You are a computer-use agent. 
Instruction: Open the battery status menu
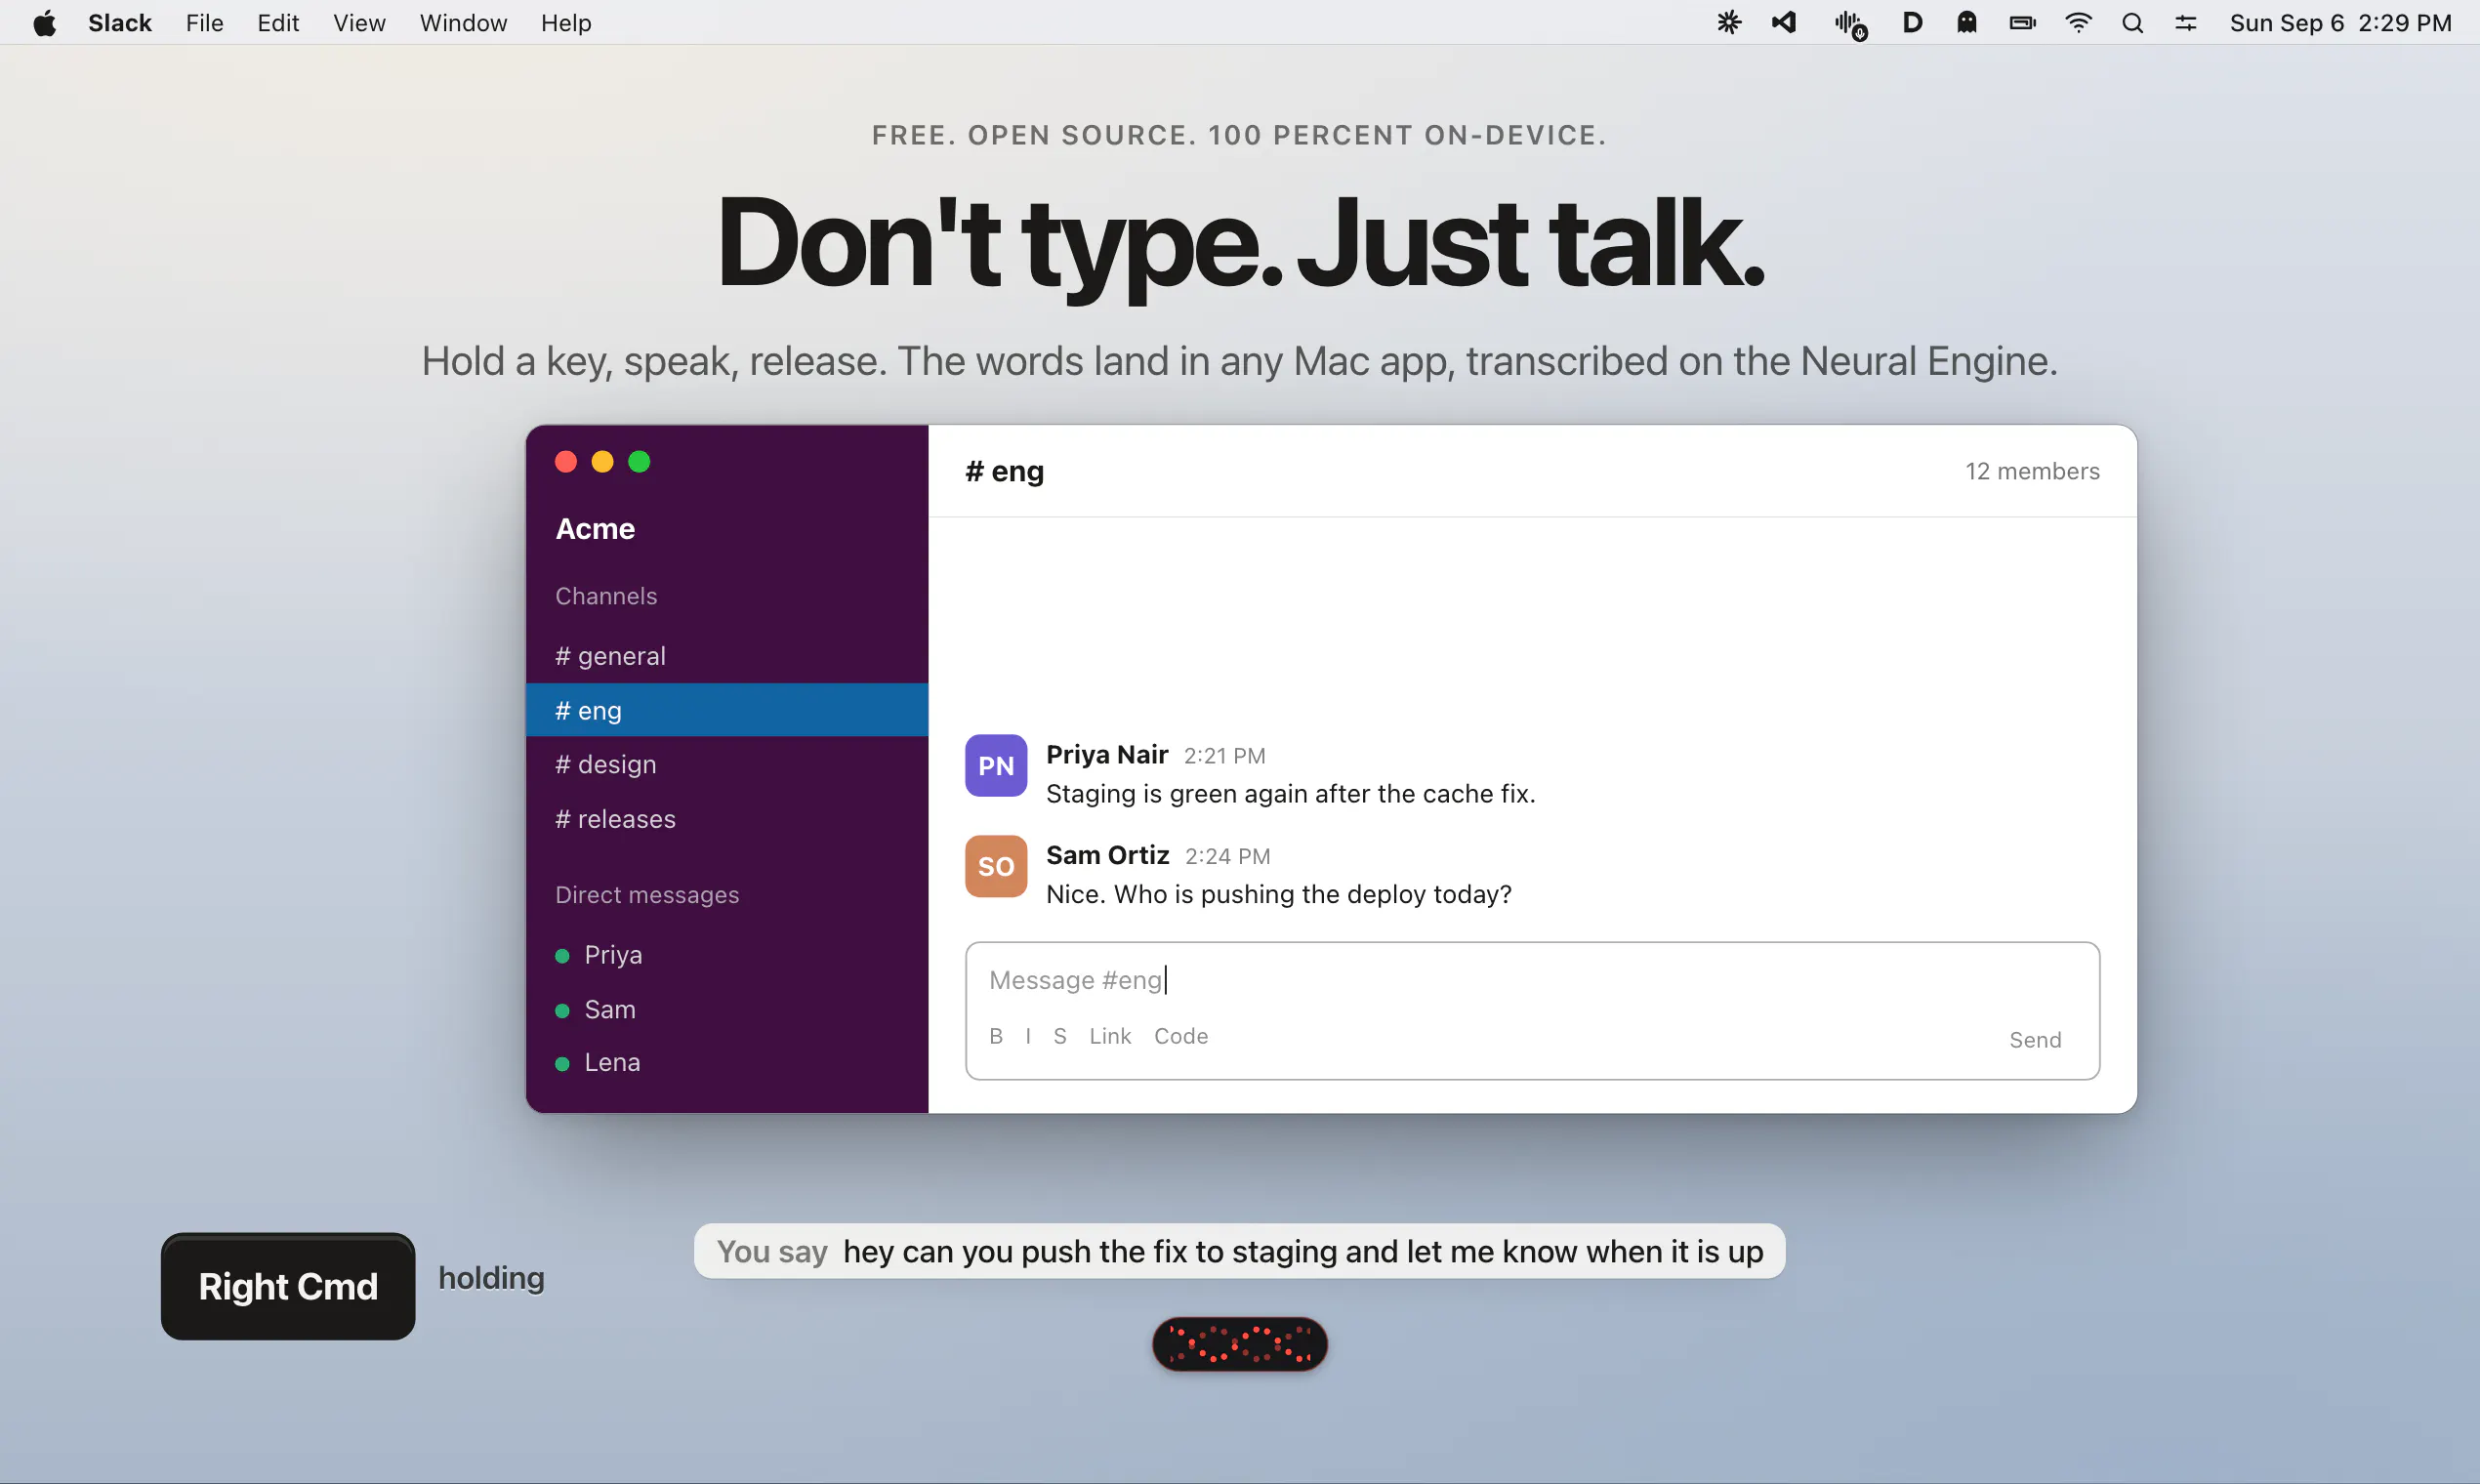(2023, 22)
